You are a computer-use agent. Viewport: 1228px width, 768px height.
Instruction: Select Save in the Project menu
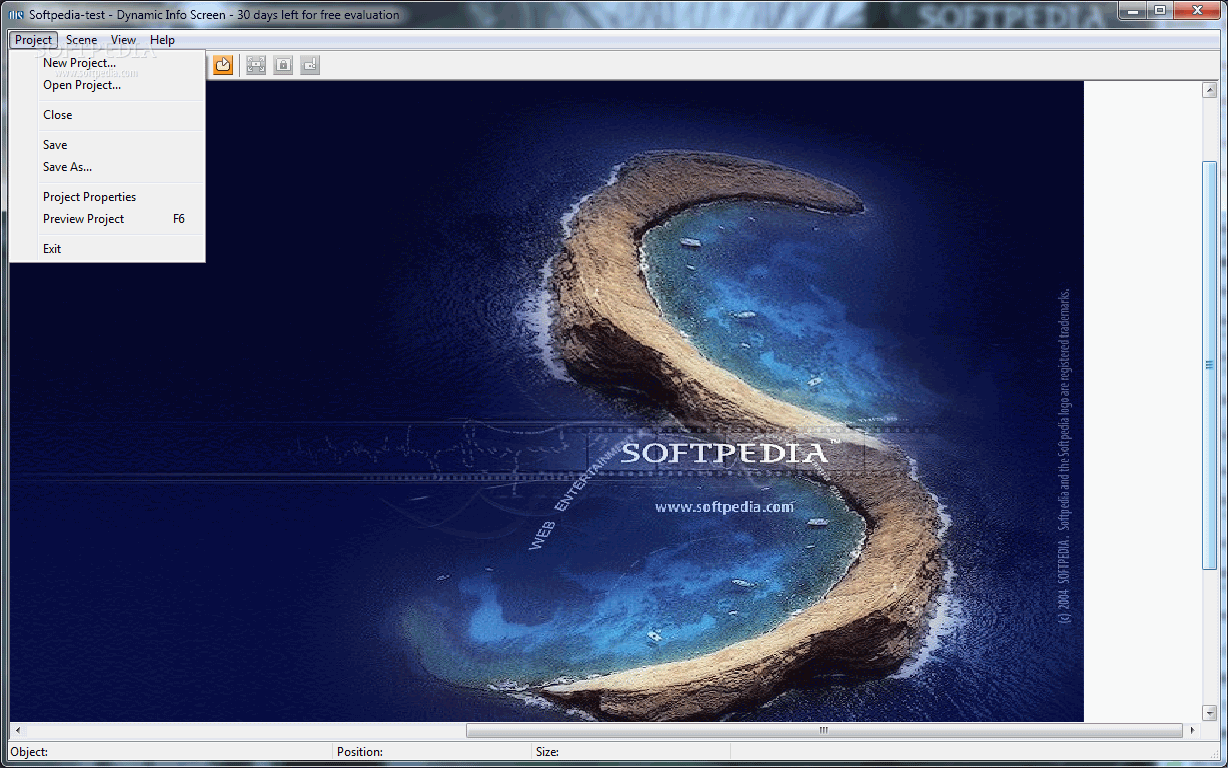click(x=107, y=145)
